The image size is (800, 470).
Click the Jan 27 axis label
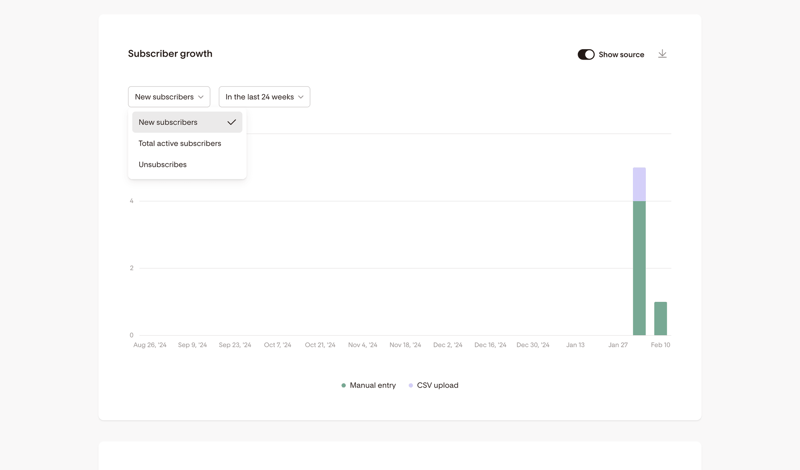click(x=618, y=345)
